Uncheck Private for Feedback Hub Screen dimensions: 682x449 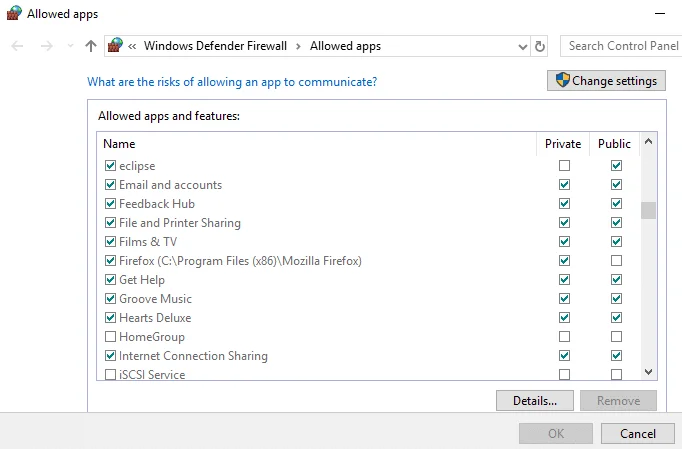[x=564, y=204]
